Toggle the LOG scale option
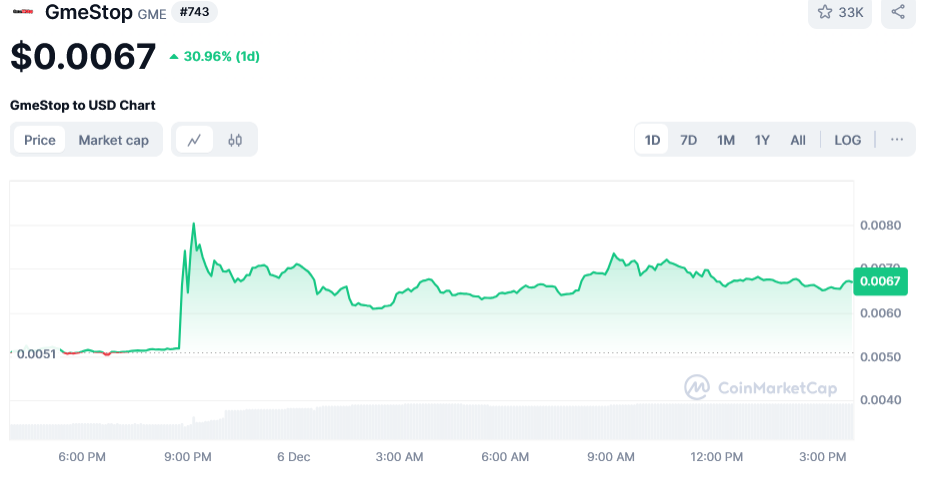This screenshot has width=928, height=479. tap(848, 140)
